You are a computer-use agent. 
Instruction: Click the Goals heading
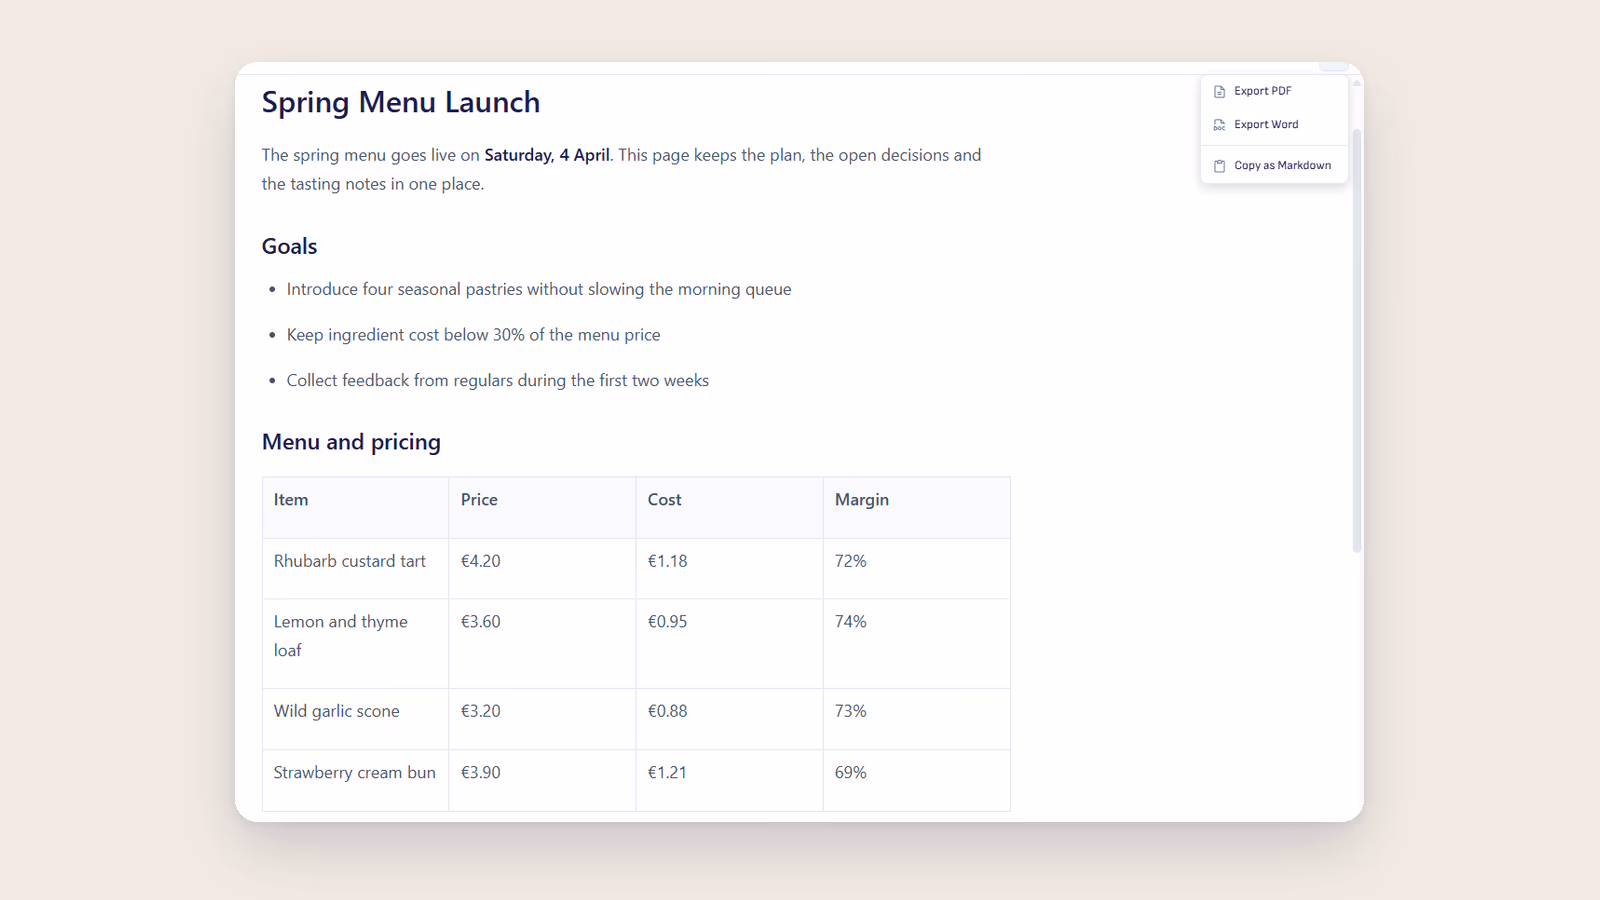[x=290, y=246]
